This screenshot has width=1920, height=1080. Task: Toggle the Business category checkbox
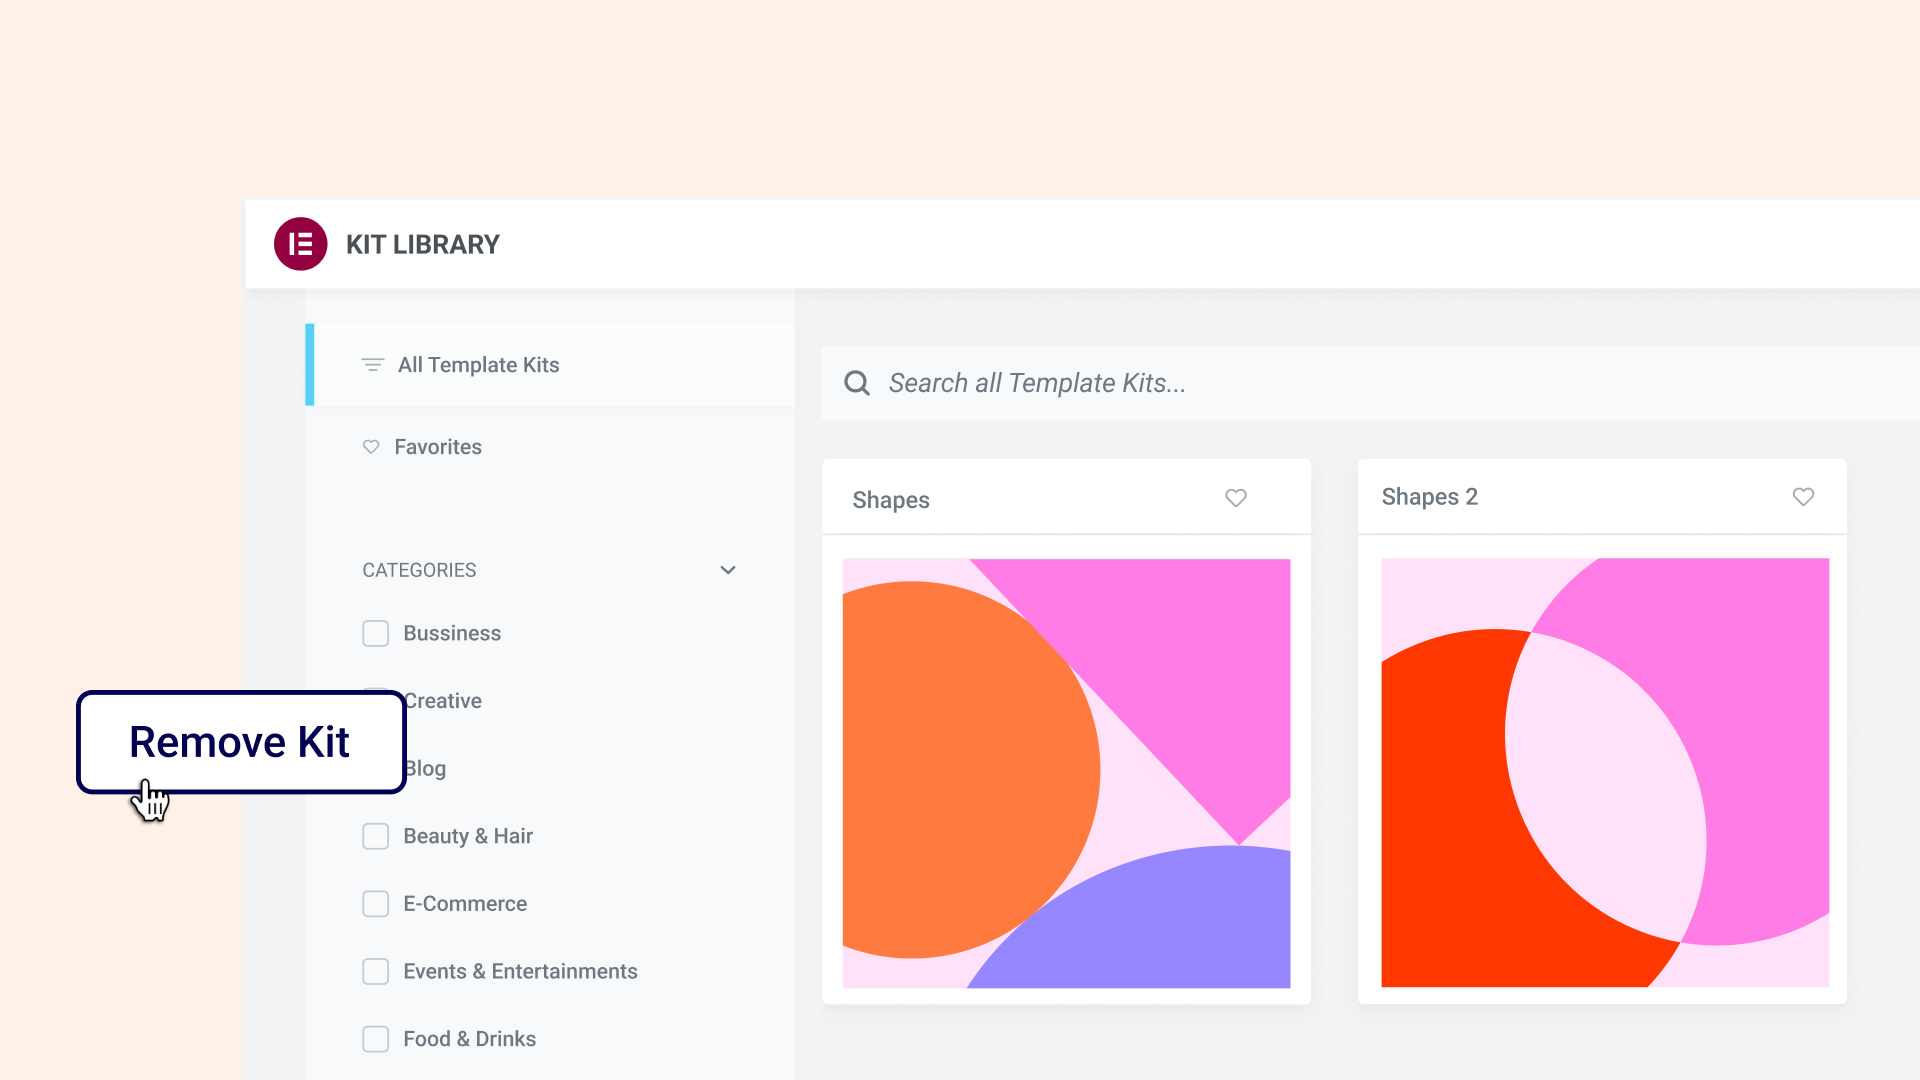coord(376,633)
